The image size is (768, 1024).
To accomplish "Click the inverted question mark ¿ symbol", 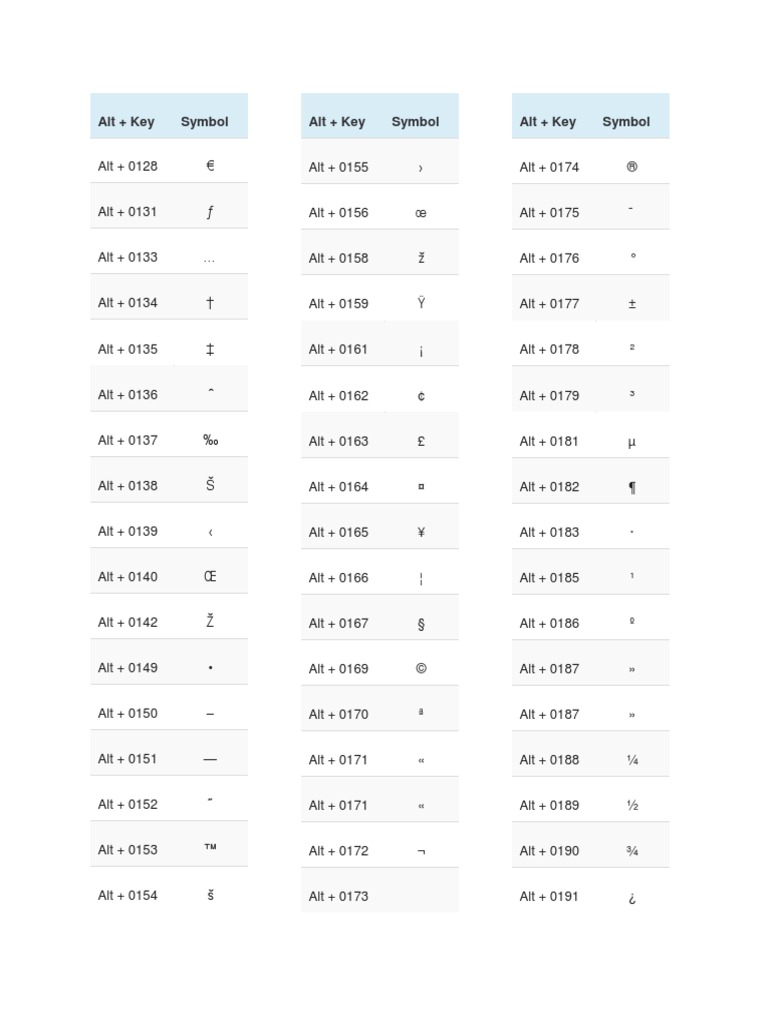I will coord(632,897).
